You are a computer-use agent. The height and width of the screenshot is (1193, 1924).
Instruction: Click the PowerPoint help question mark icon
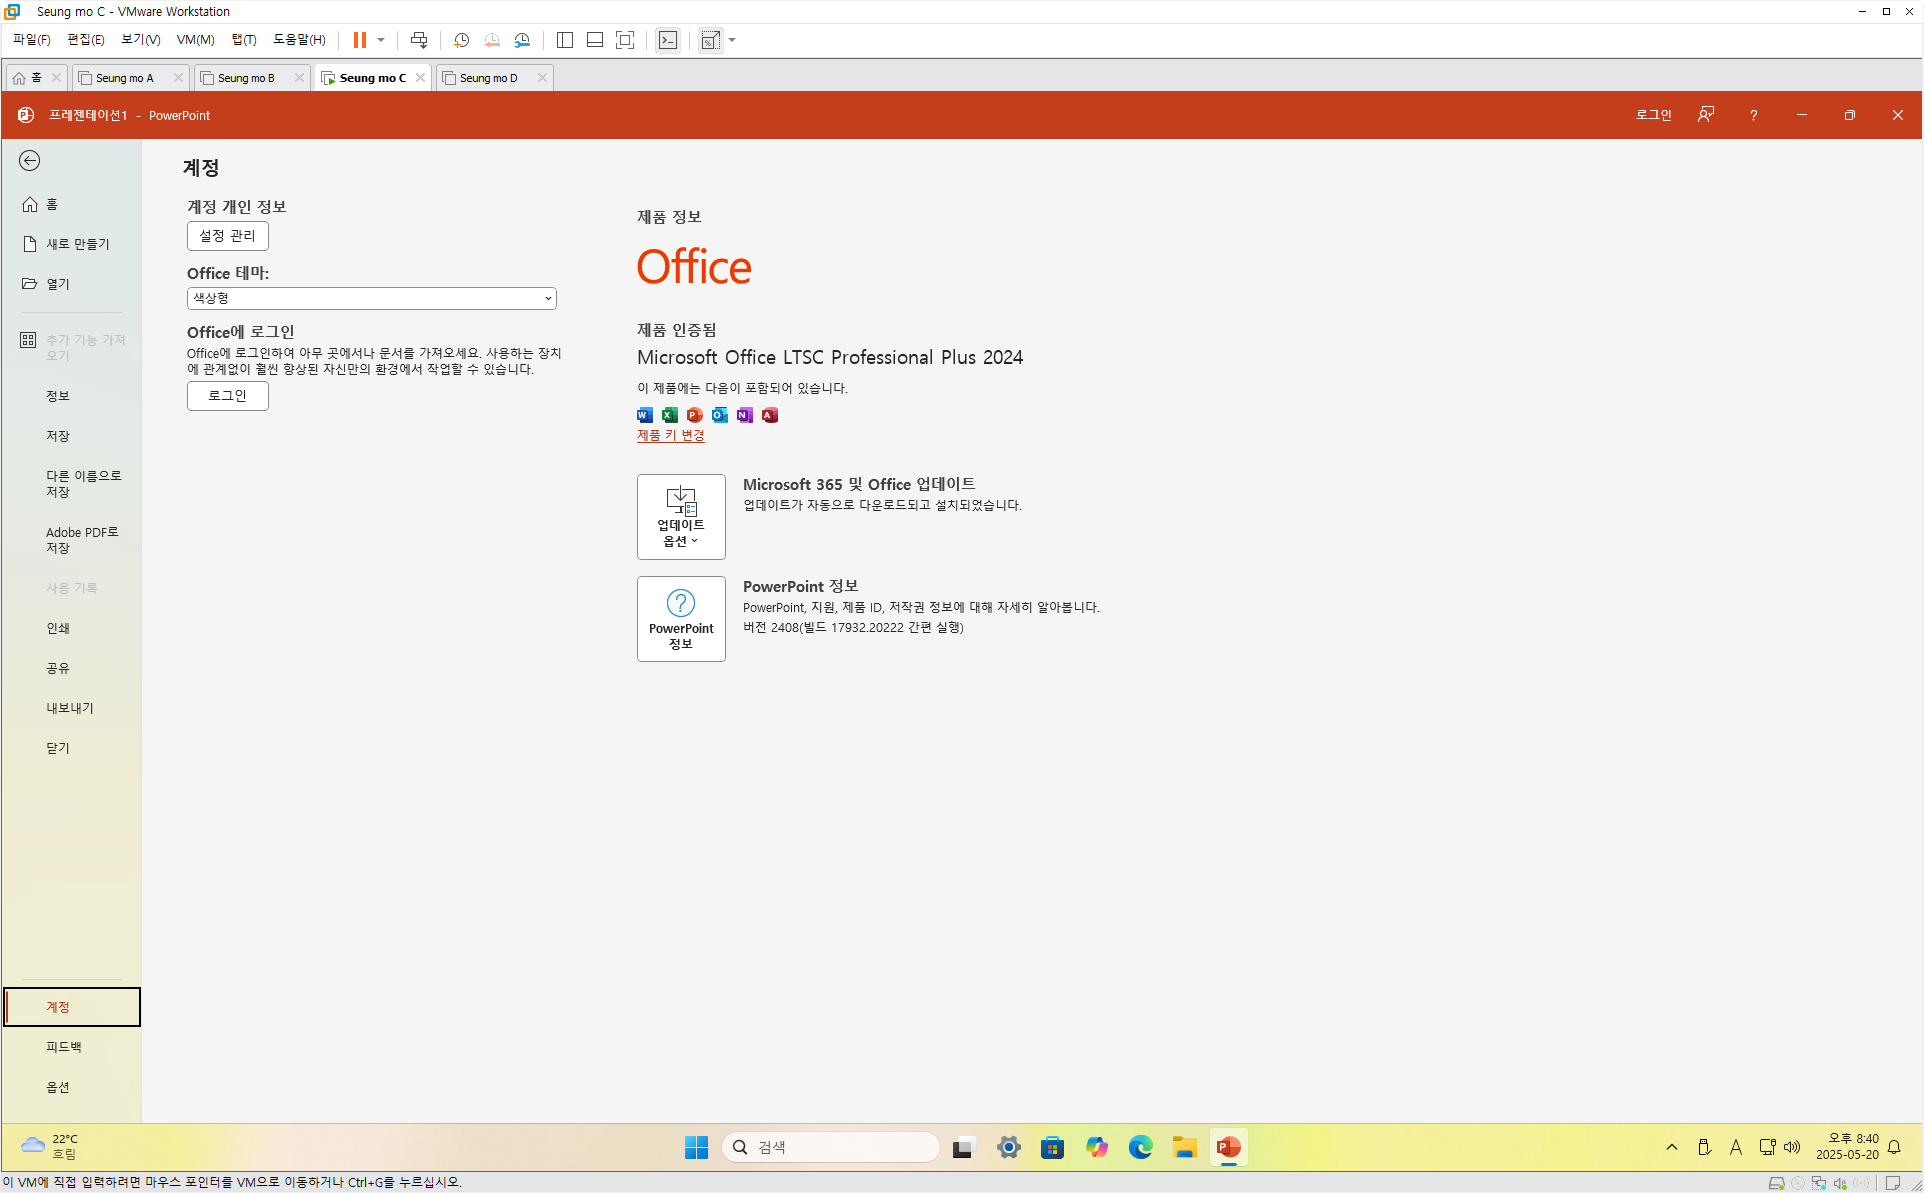(x=1753, y=115)
